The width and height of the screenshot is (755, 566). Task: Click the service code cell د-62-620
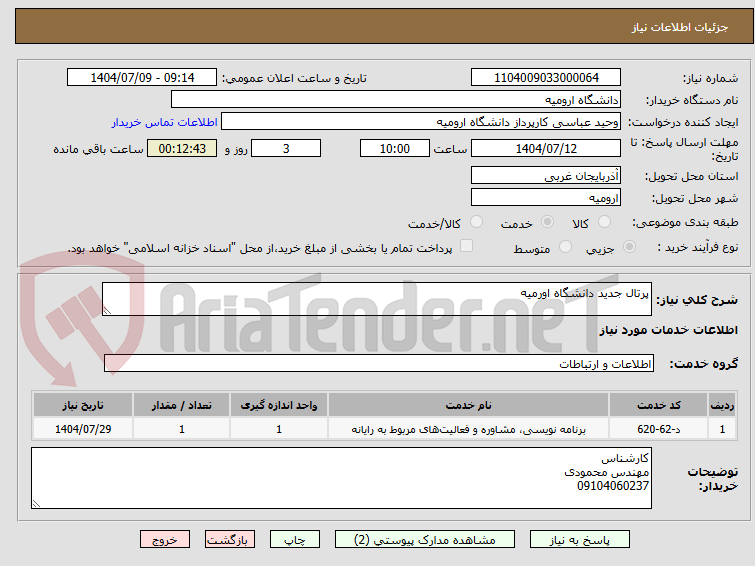(x=659, y=429)
